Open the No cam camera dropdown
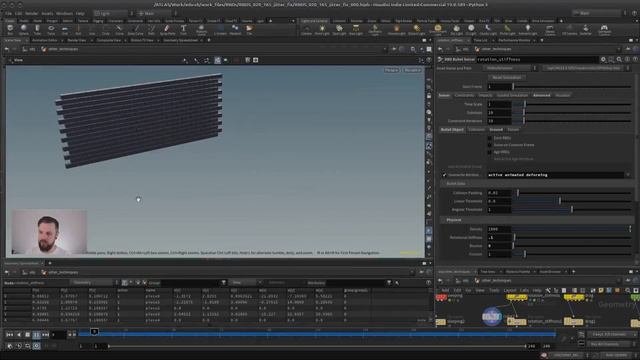 pyautogui.click(x=412, y=70)
